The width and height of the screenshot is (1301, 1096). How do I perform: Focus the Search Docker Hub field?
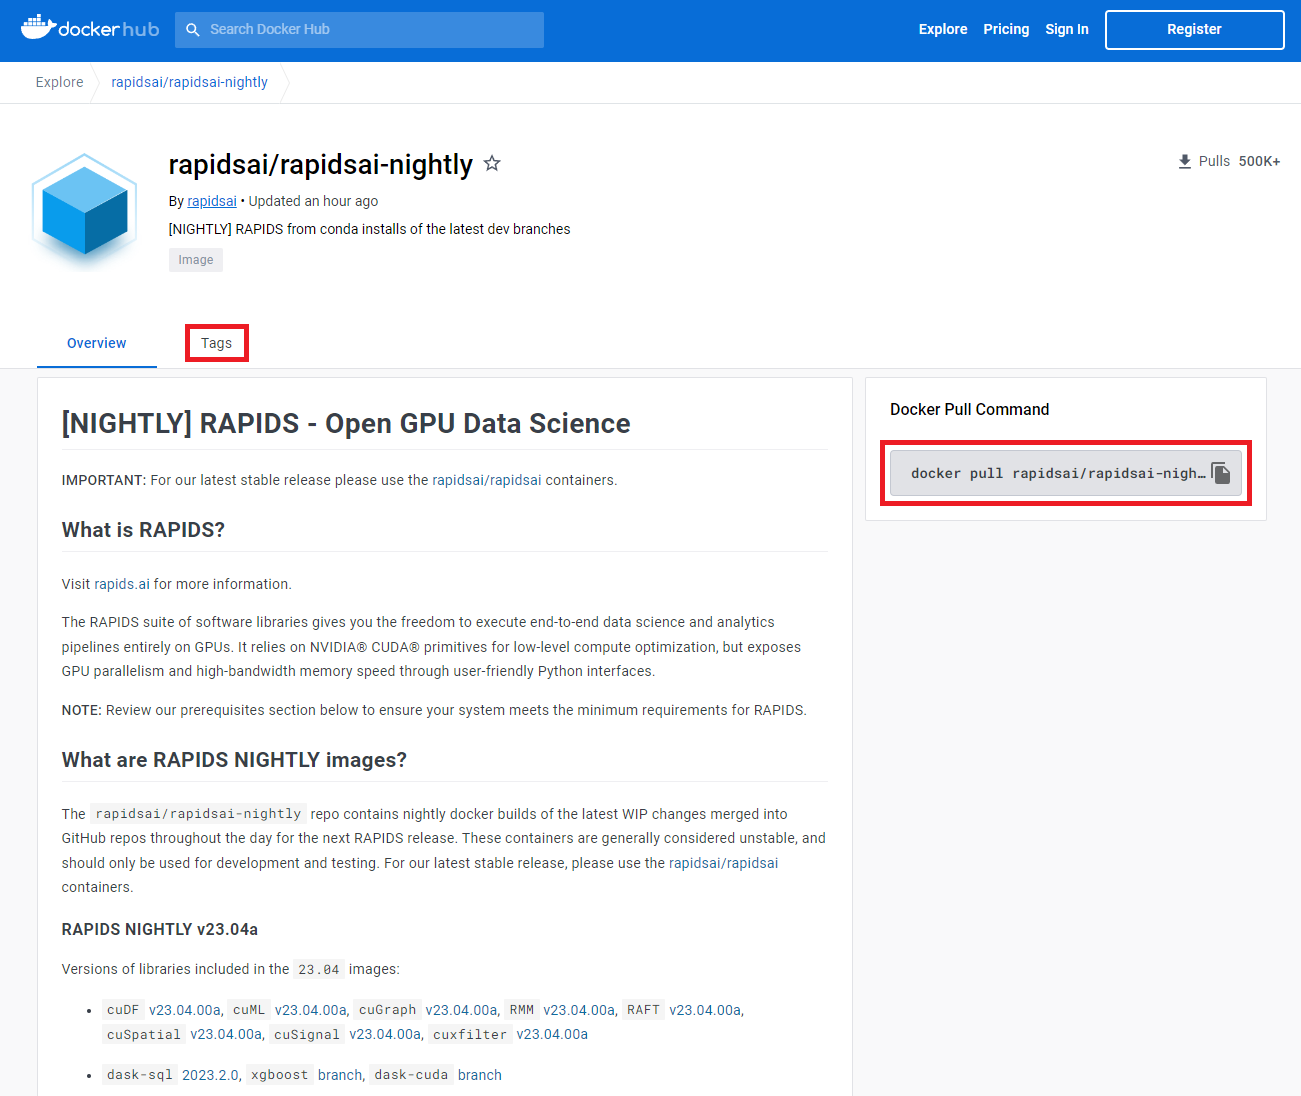pyautogui.click(x=359, y=30)
